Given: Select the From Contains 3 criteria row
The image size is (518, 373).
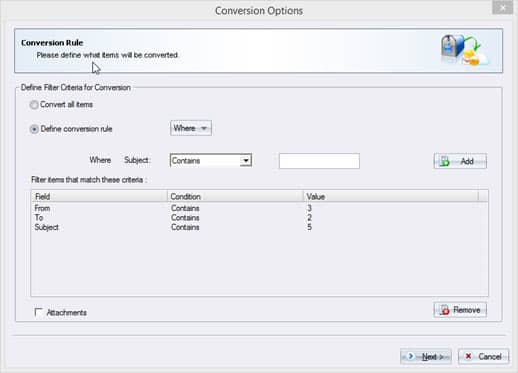Looking at the screenshot, I should coord(259,208).
